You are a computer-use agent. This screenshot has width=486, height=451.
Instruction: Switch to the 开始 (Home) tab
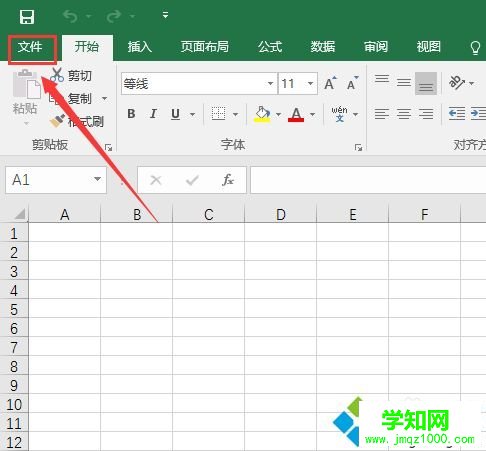coord(87,47)
